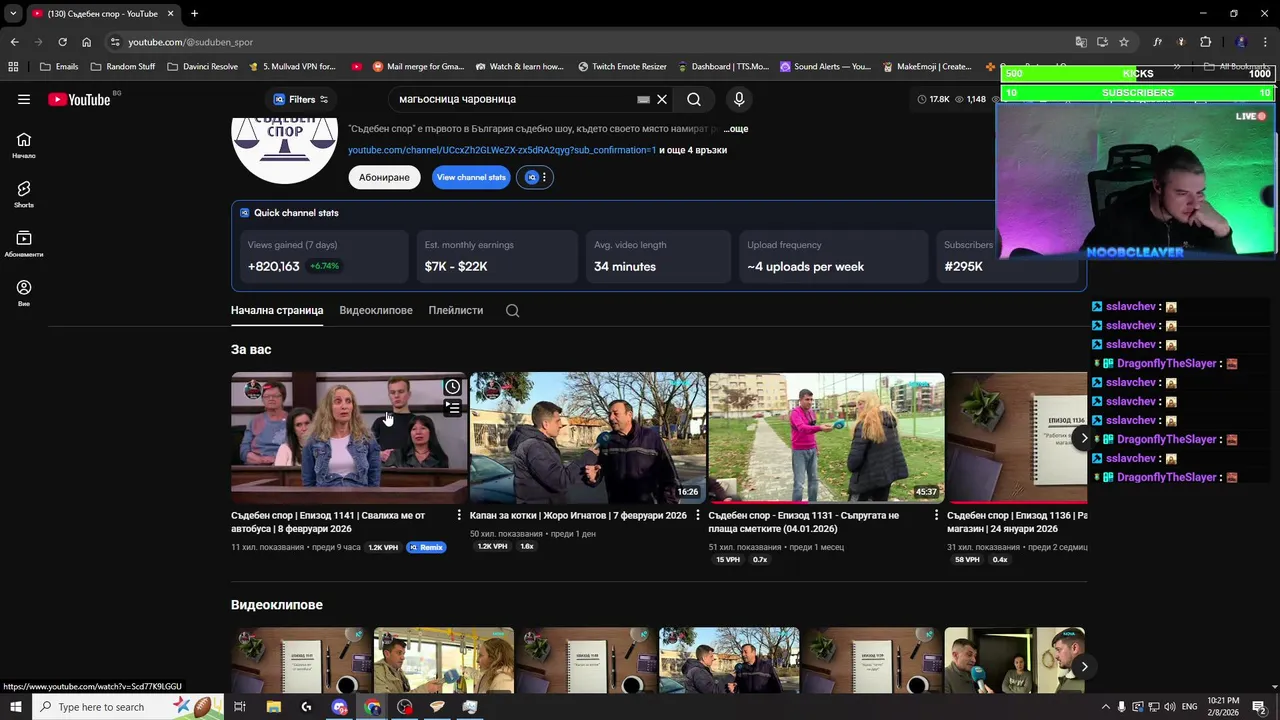Open the channel sub_confirmation link
The height and width of the screenshot is (720, 1280).
(x=502, y=150)
